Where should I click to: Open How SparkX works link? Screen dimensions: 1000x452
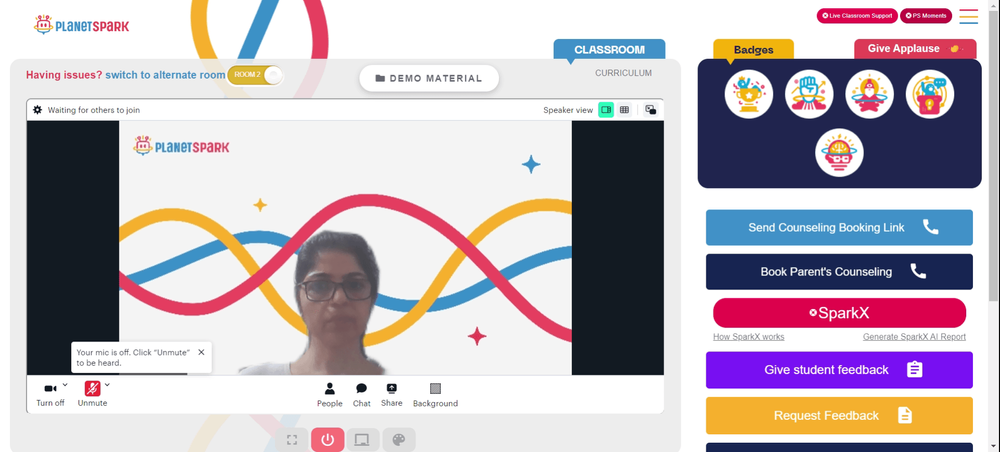tap(749, 337)
